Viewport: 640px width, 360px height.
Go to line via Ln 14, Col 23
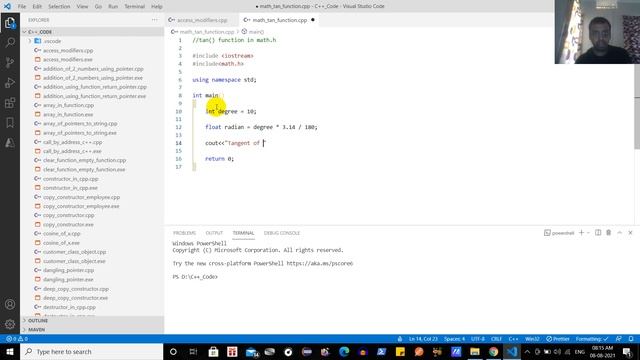(423, 339)
